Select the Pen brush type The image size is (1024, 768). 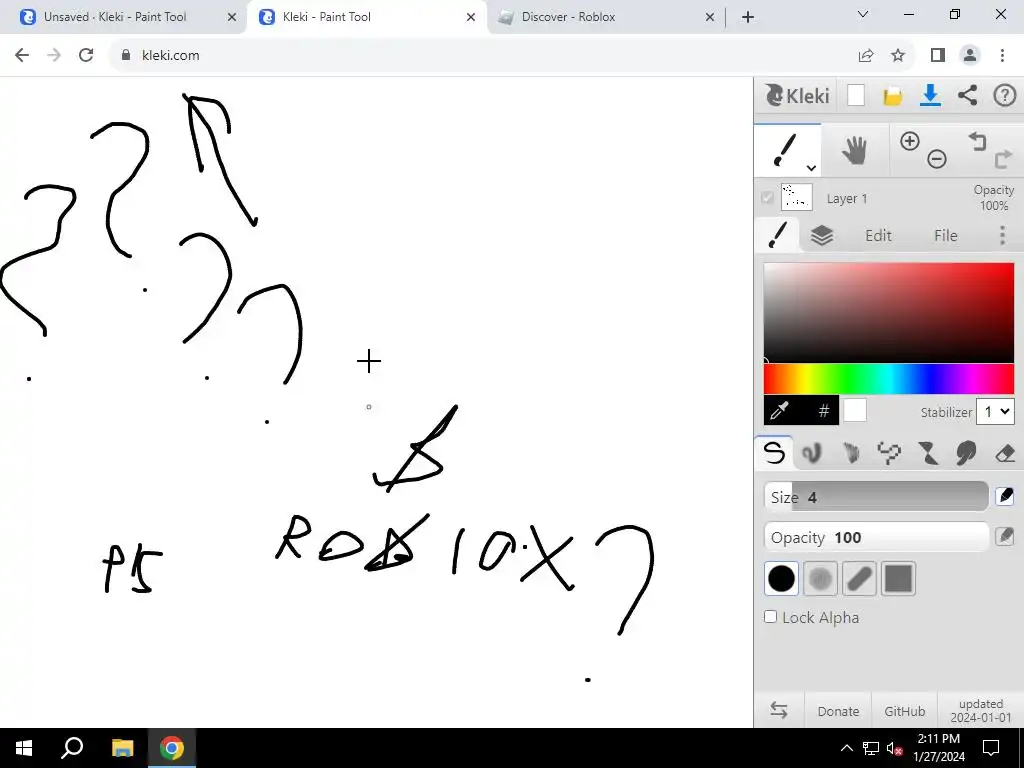[x=774, y=453]
